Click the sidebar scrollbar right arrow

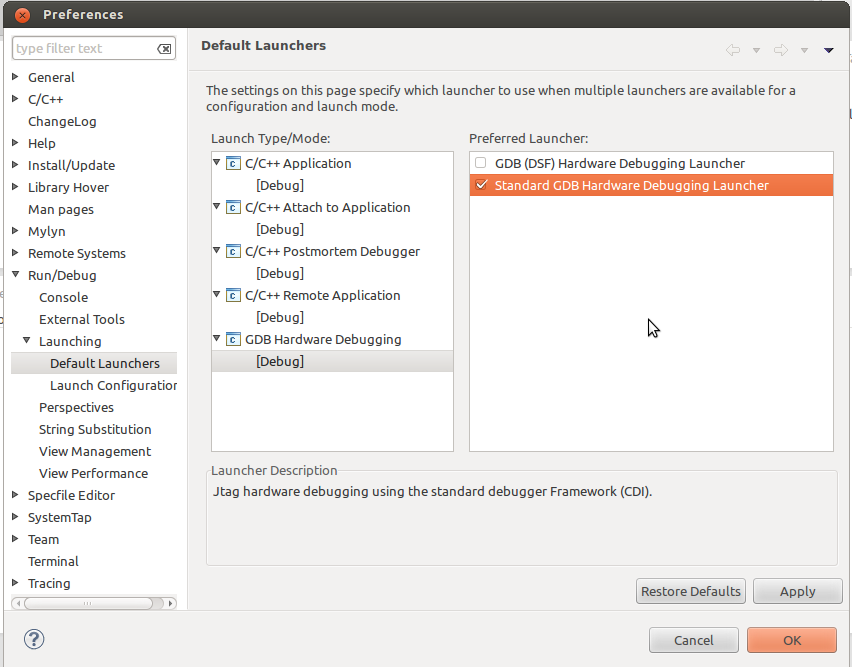(x=171, y=603)
